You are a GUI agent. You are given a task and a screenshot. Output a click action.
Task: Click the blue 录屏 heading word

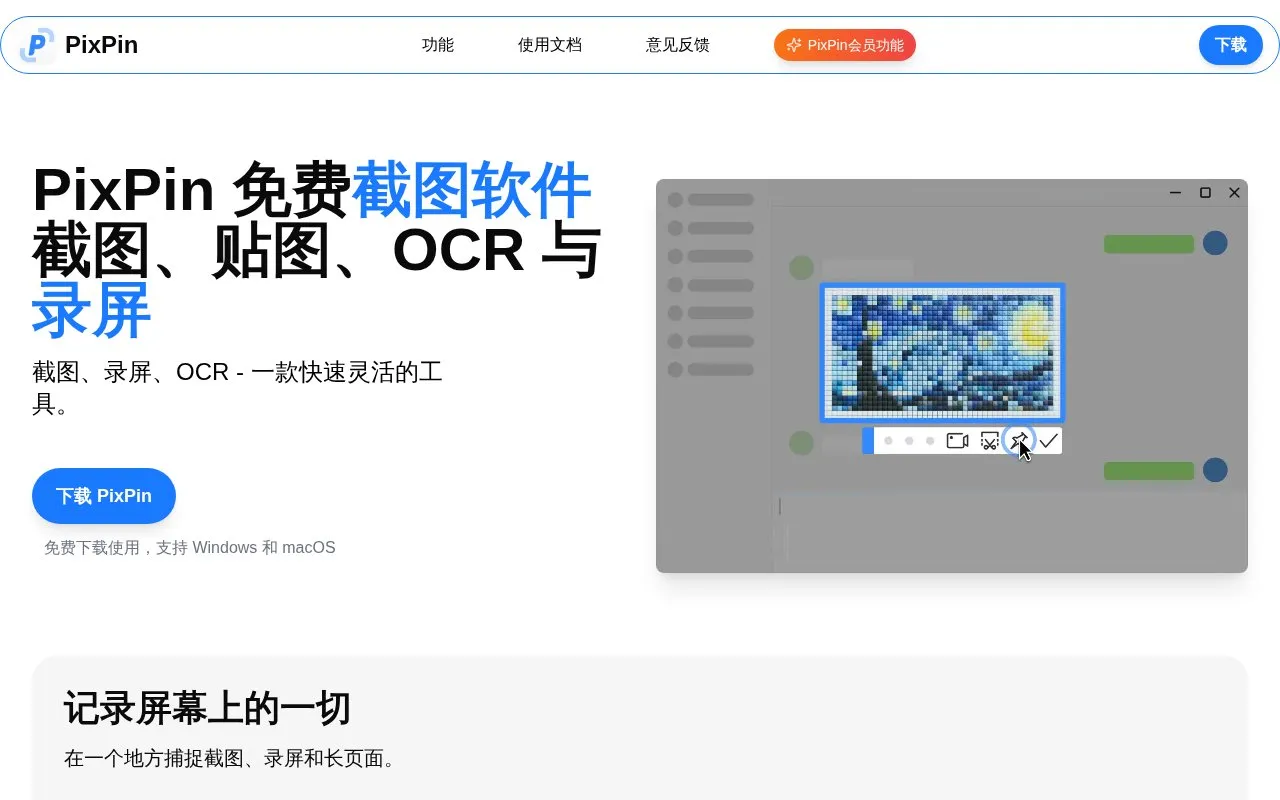pos(92,311)
